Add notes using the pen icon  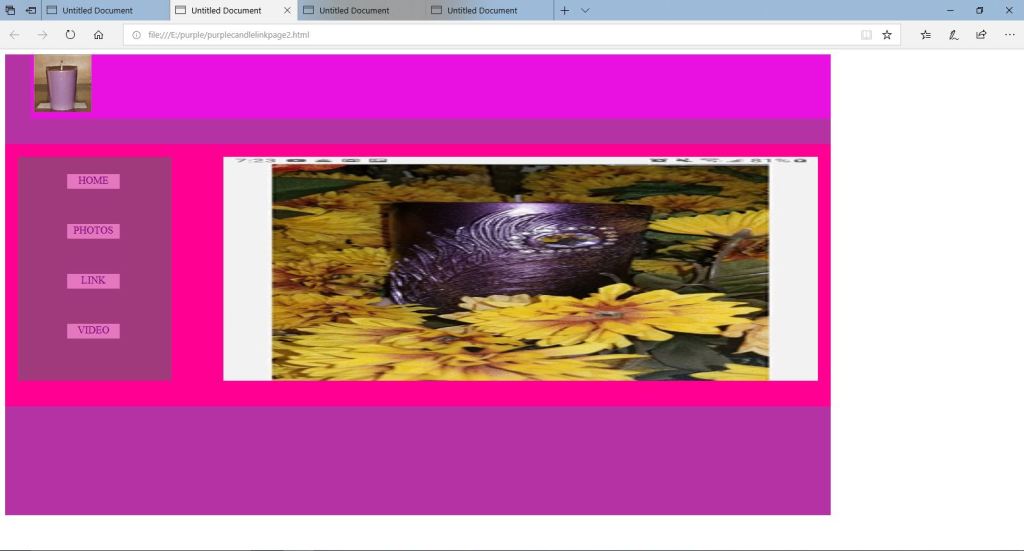pos(954,34)
